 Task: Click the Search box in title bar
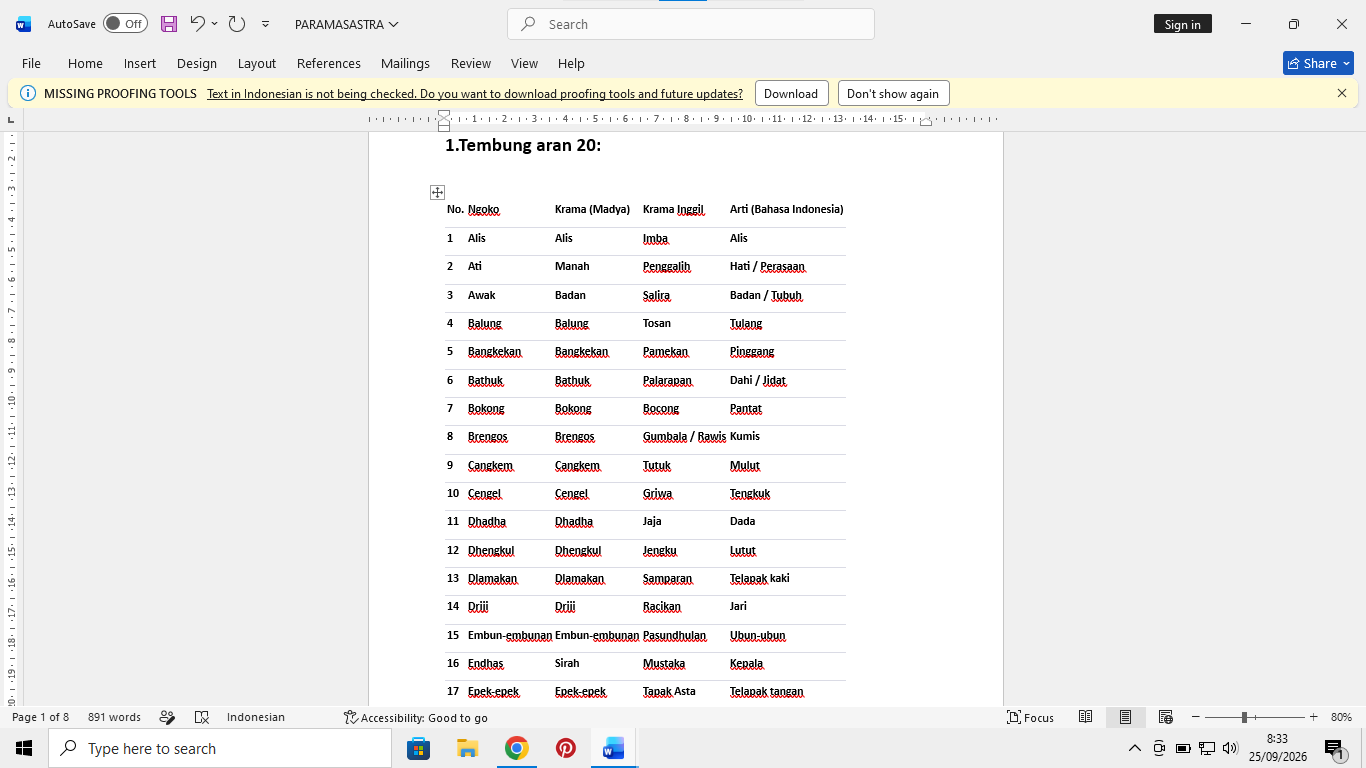[x=691, y=24]
